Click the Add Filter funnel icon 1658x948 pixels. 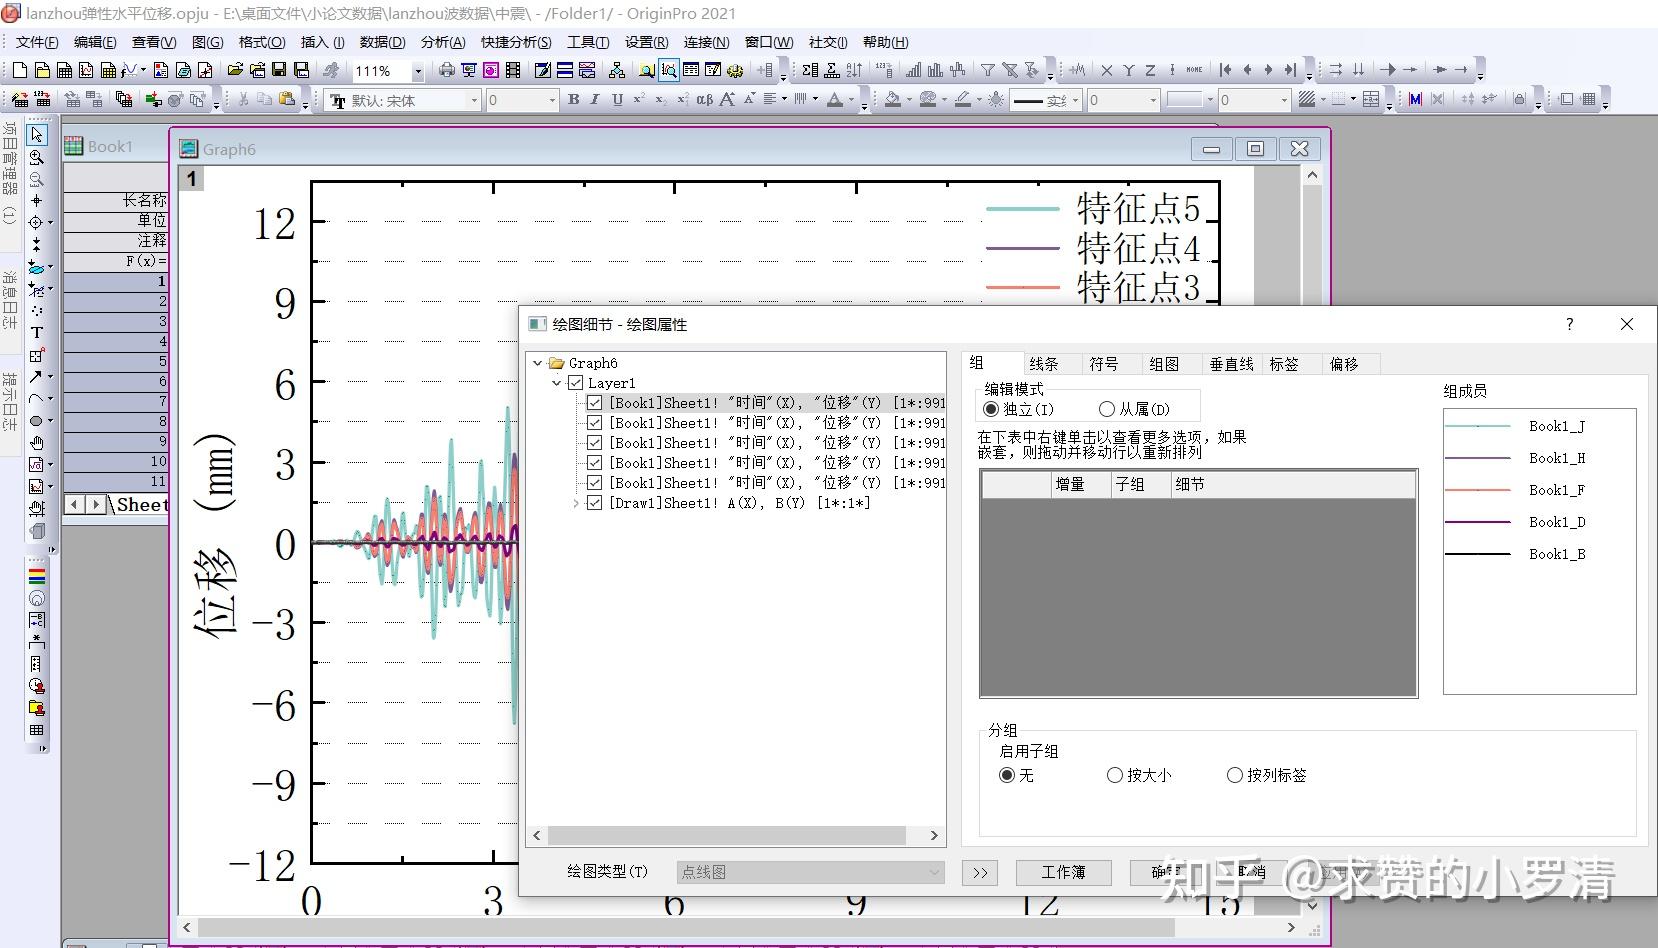pyautogui.click(x=987, y=70)
